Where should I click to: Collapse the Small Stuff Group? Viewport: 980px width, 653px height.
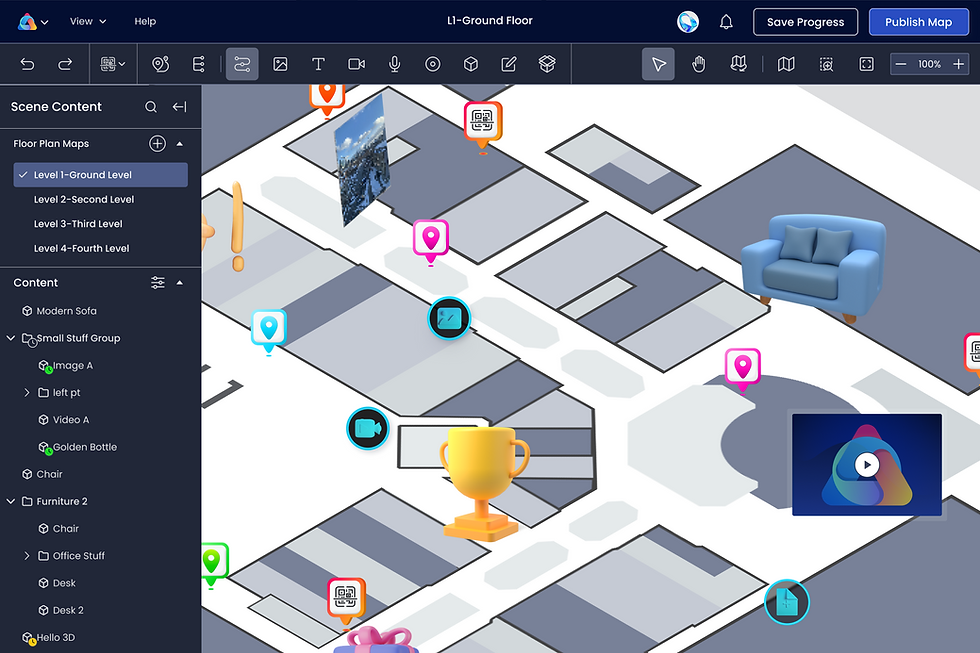pyautogui.click(x=10, y=338)
